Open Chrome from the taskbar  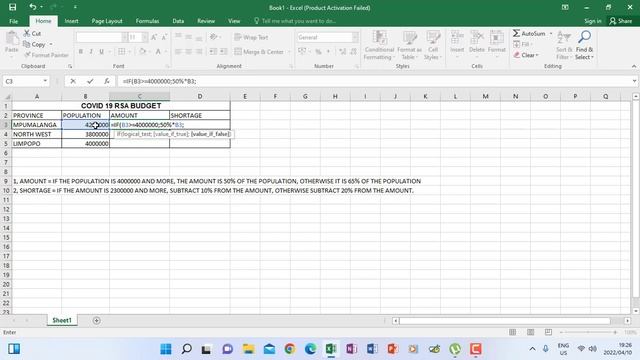[289, 349]
